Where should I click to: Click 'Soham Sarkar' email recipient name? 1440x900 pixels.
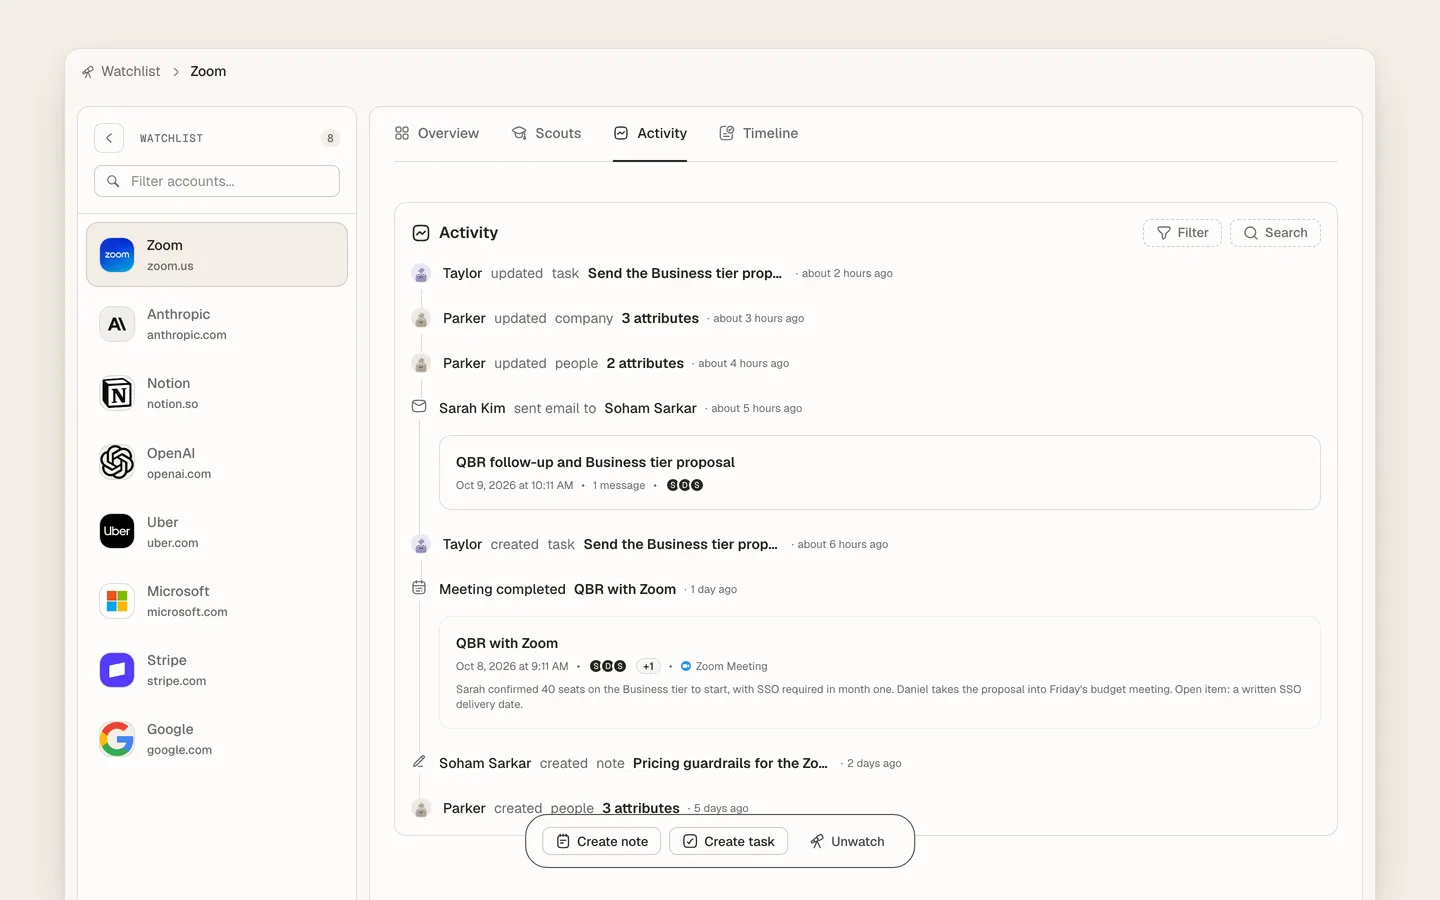click(x=650, y=408)
